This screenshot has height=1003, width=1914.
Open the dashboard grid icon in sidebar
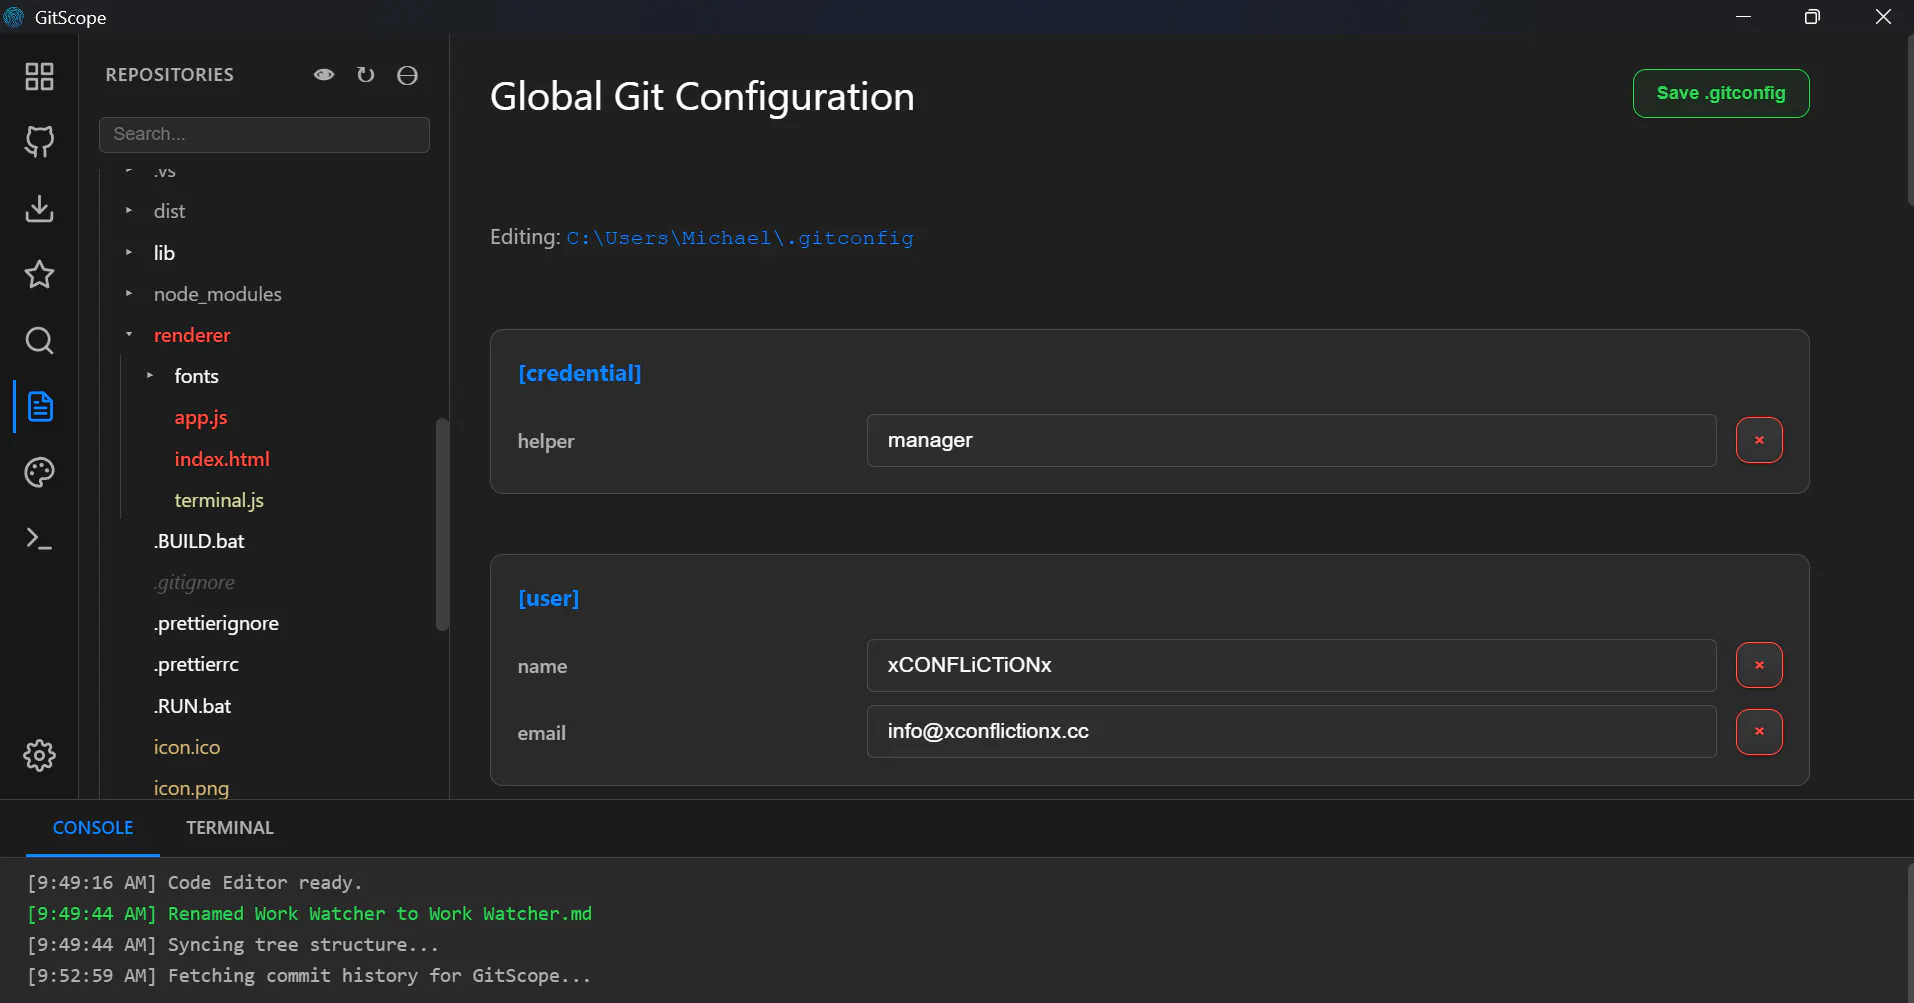tap(39, 77)
